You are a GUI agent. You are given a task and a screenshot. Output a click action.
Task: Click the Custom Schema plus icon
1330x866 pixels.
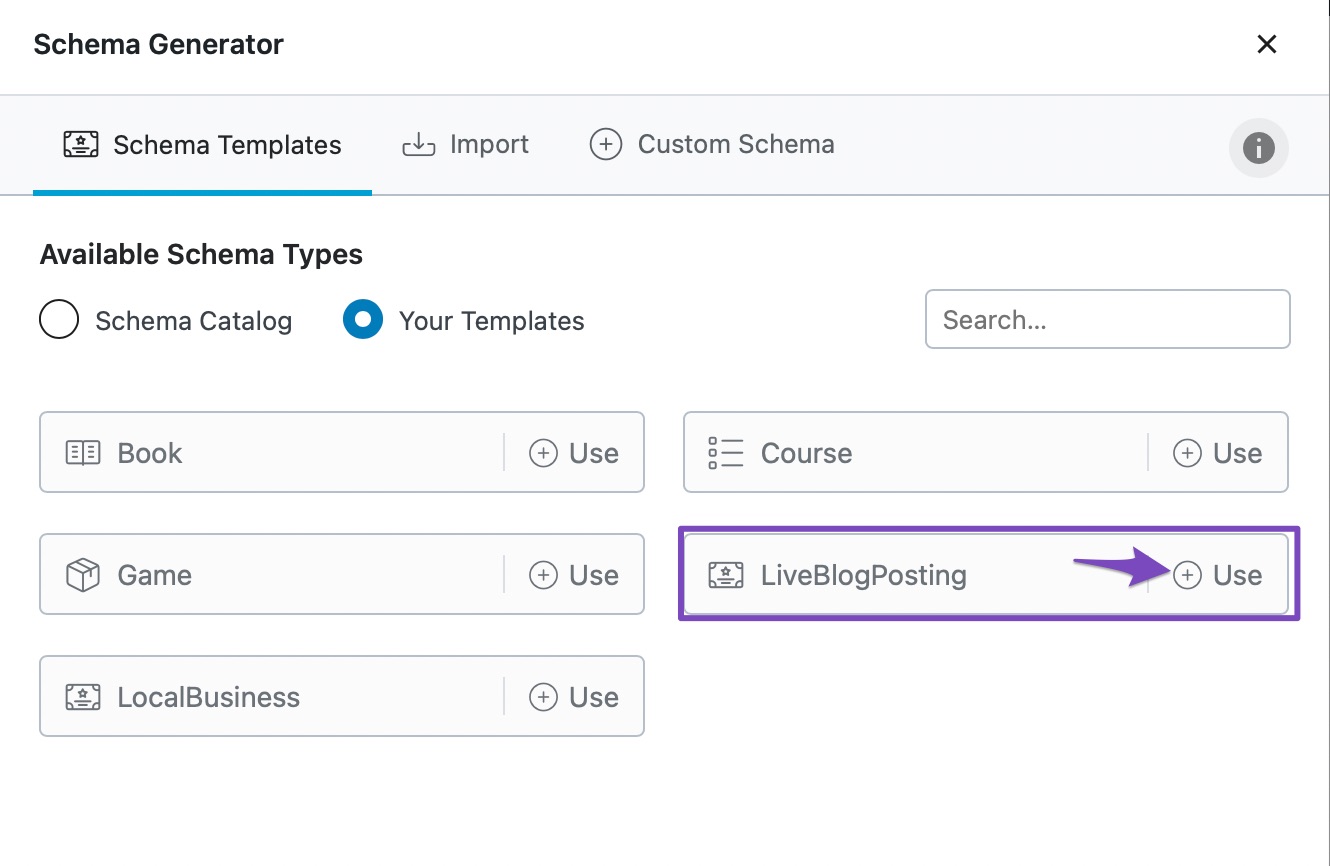click(x=606, y=145)
